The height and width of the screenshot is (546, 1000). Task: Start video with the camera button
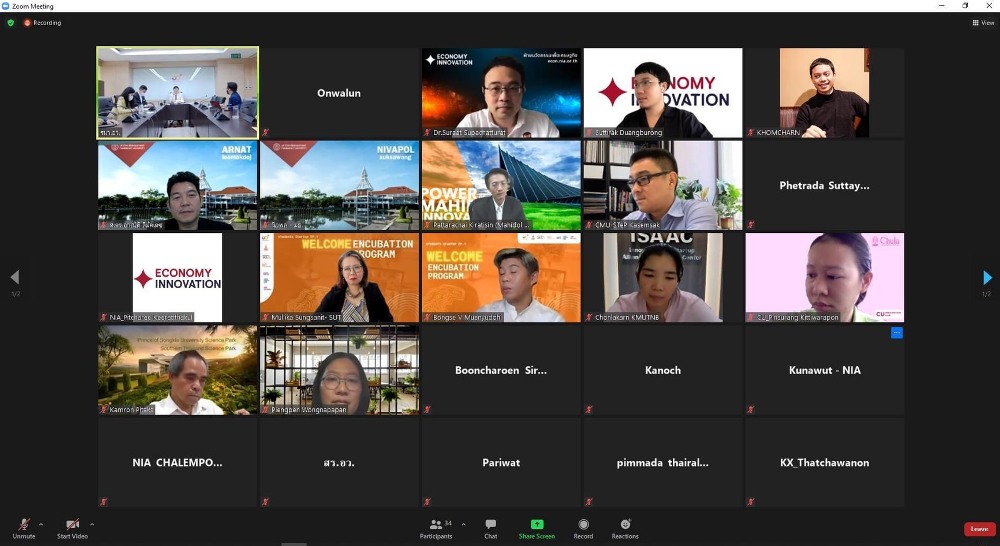[72, 526]
